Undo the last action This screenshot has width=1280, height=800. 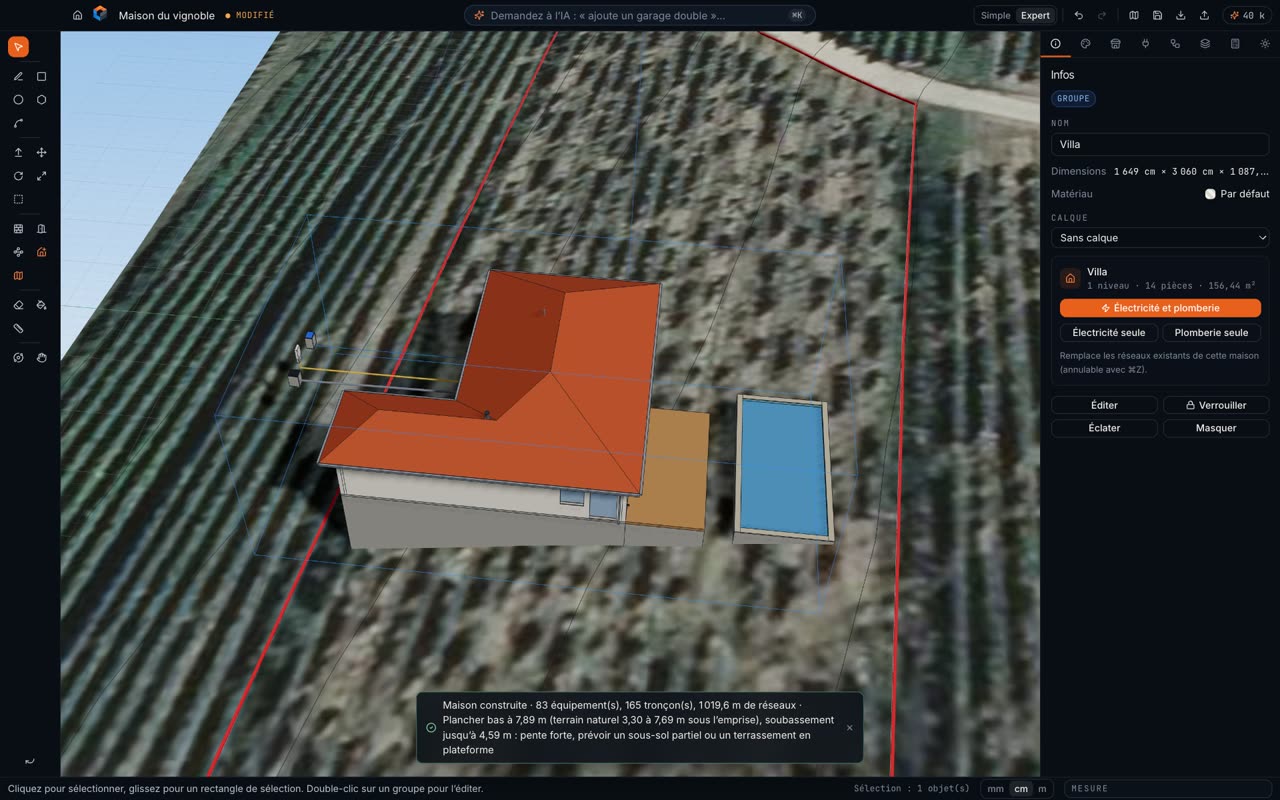[1078, 15]
